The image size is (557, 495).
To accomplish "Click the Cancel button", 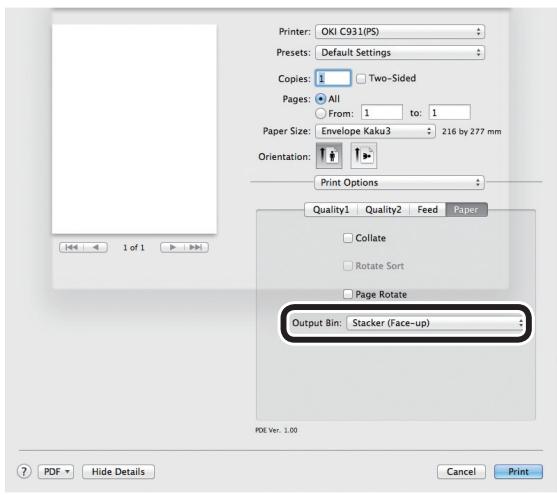I will pos(461,472).
